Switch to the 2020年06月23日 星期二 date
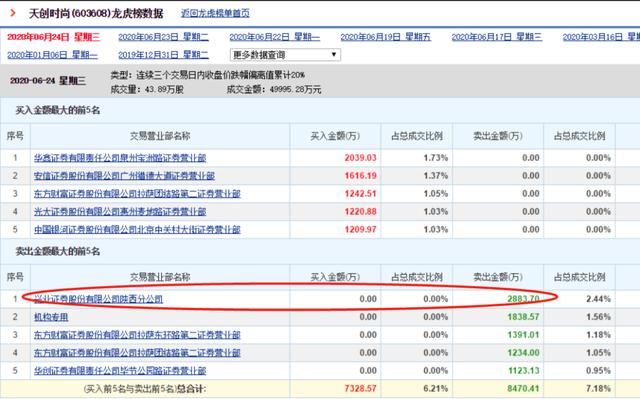Viewport: 640px width, 399px height. tap(163, 37)
